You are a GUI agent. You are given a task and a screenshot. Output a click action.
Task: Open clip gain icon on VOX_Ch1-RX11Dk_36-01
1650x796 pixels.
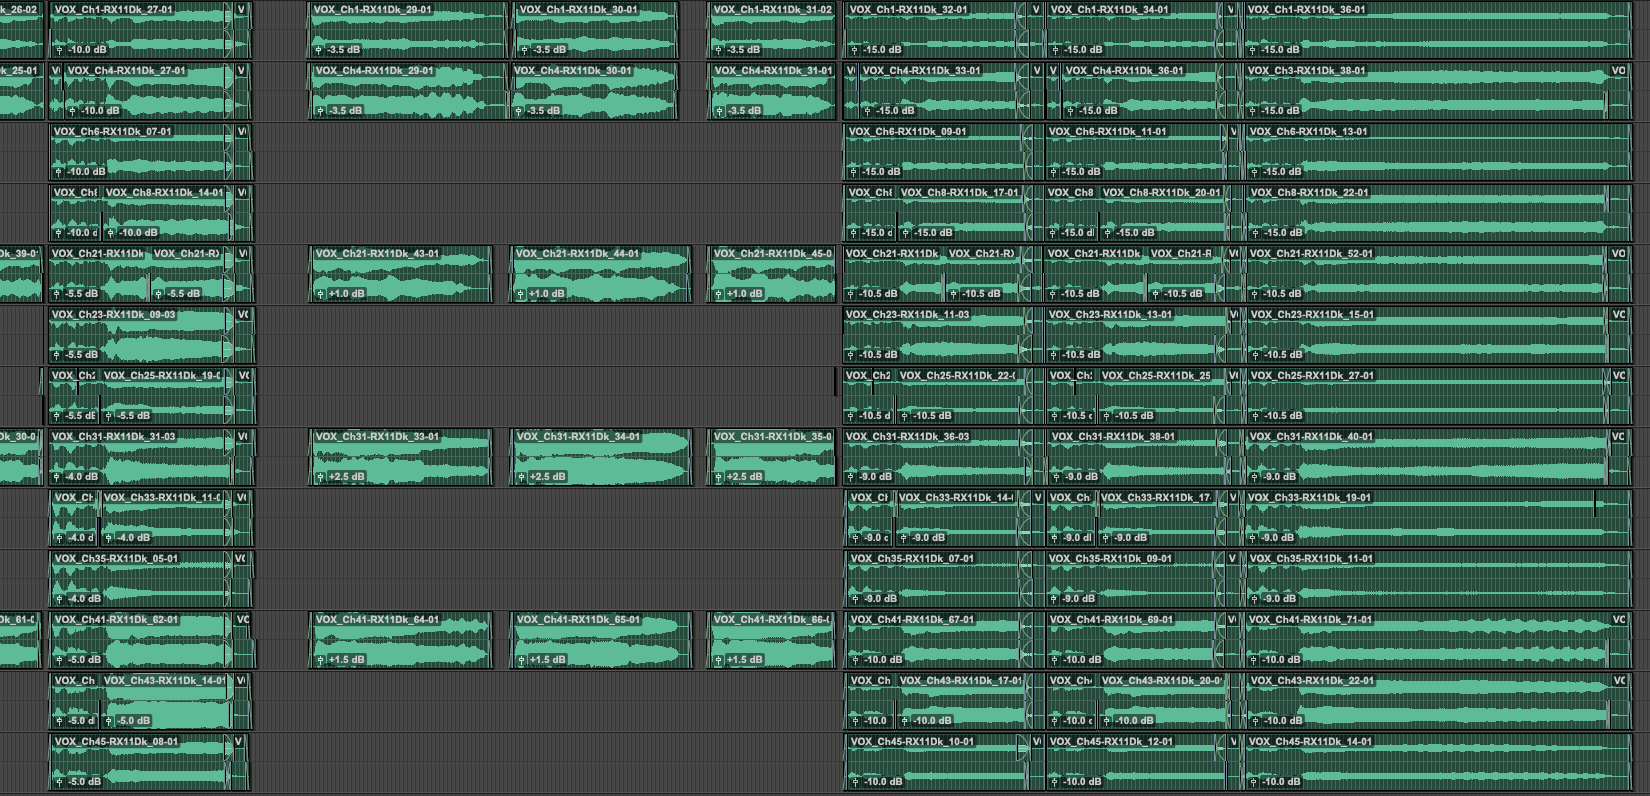(1254, 49)
